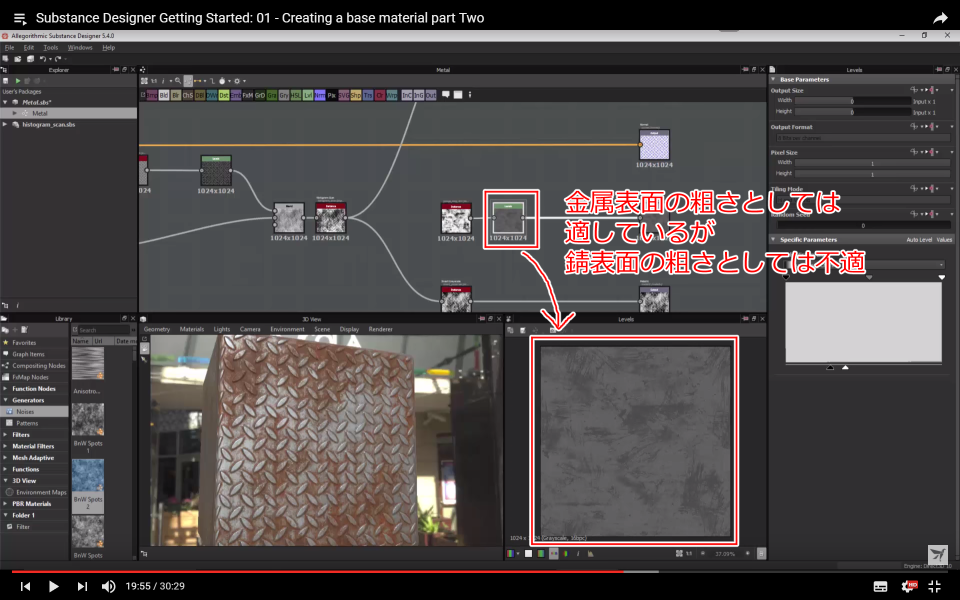
Task: Add a Gradient Map node via Gra
Action: (272, 96)
